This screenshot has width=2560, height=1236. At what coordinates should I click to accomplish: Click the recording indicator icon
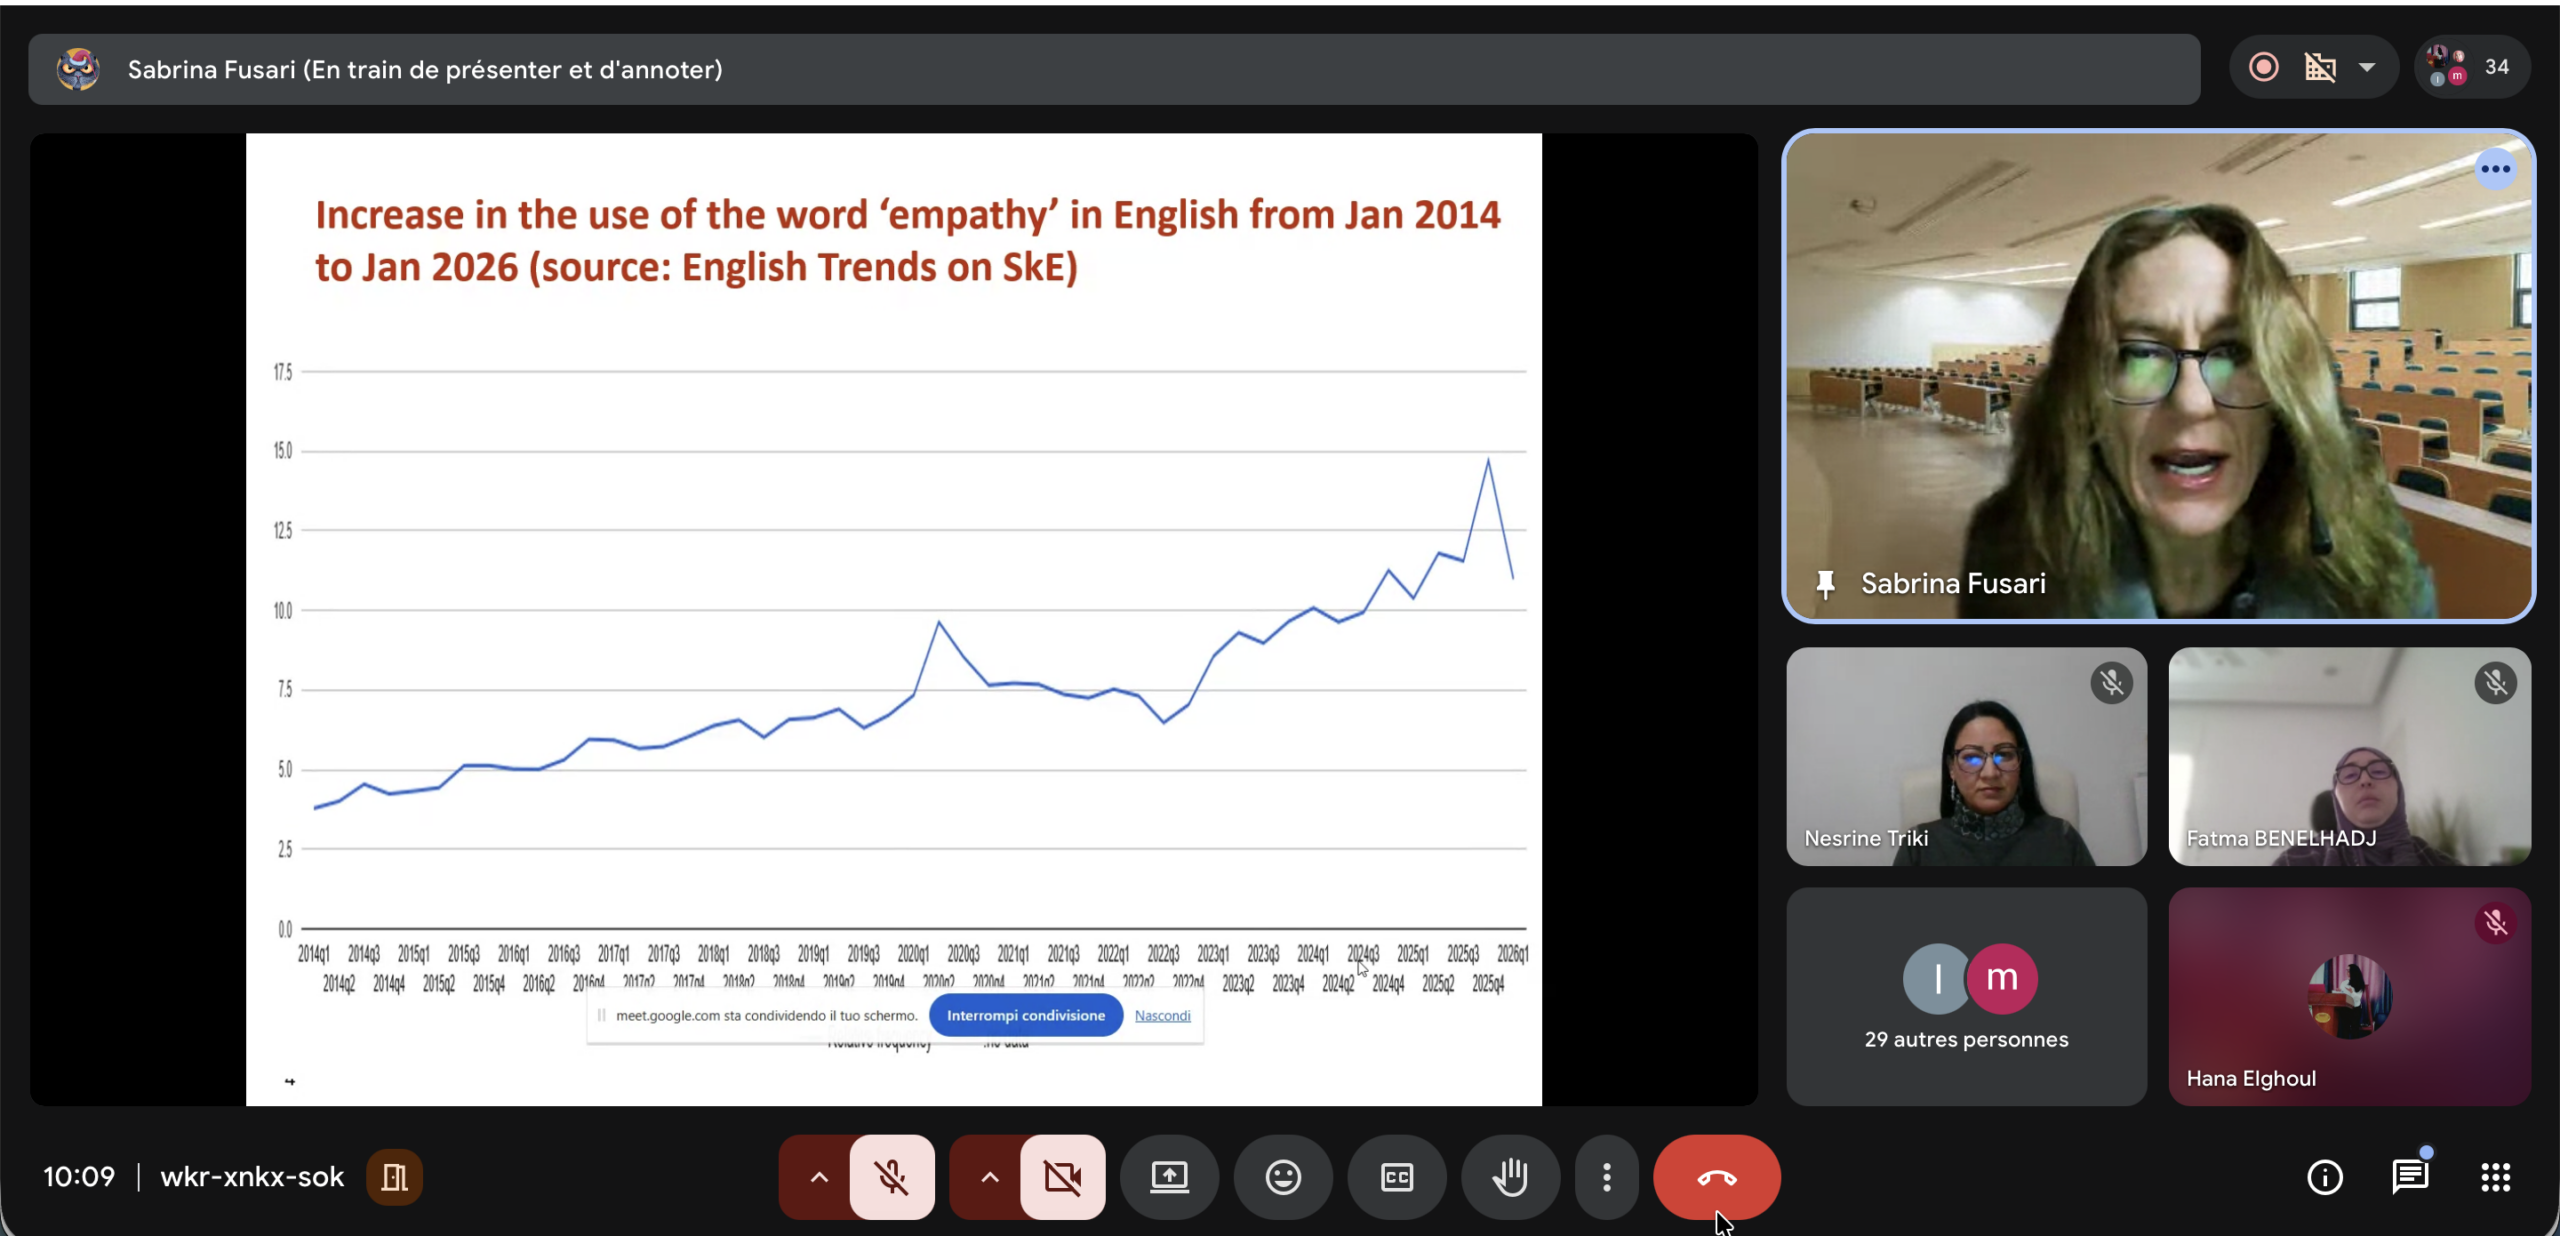2264,67
